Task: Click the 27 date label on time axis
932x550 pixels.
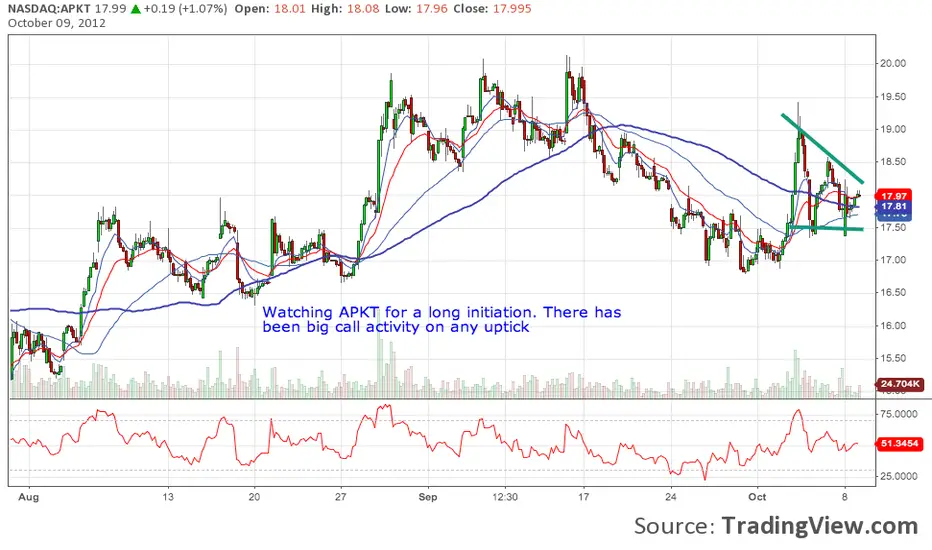Action: tap(341, 497)
